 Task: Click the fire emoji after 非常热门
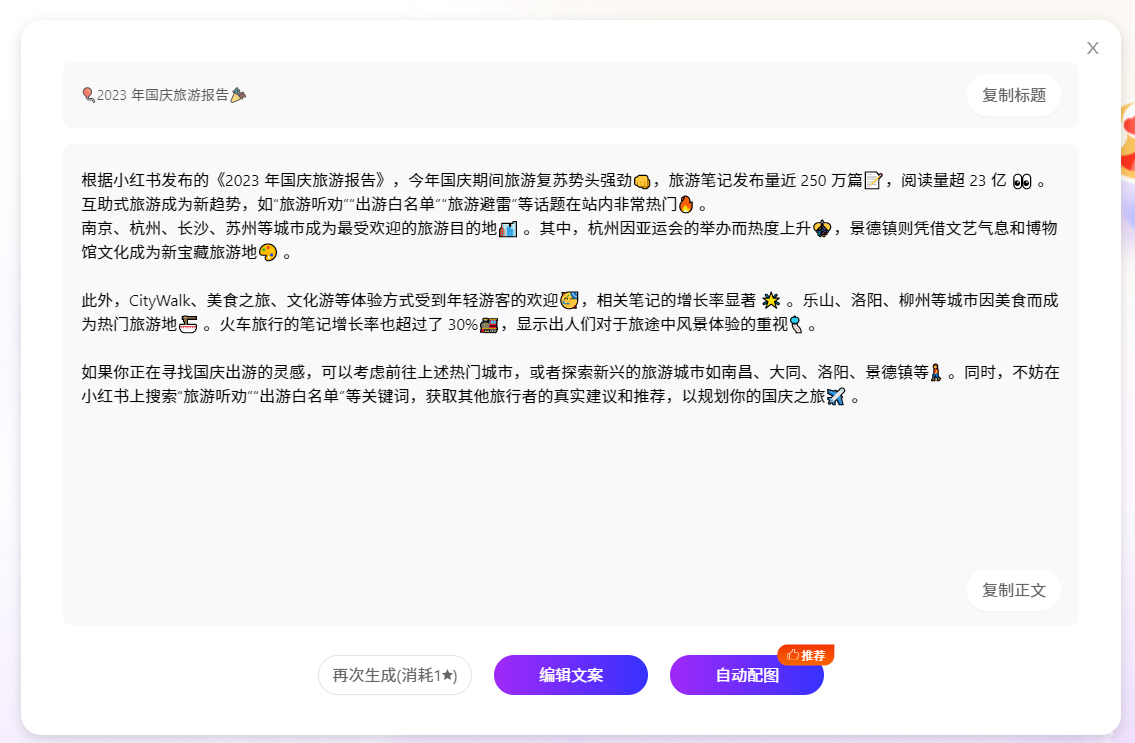[x=685, y=205]
